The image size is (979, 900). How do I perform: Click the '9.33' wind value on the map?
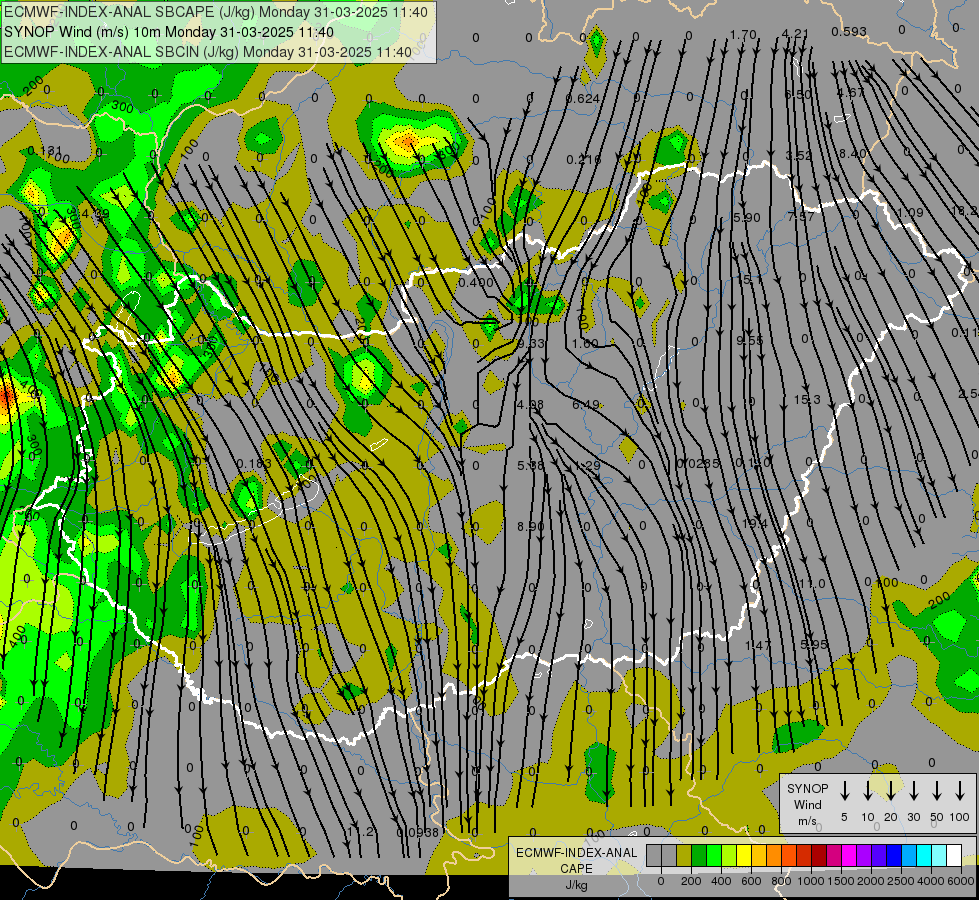tap(531, 344)
